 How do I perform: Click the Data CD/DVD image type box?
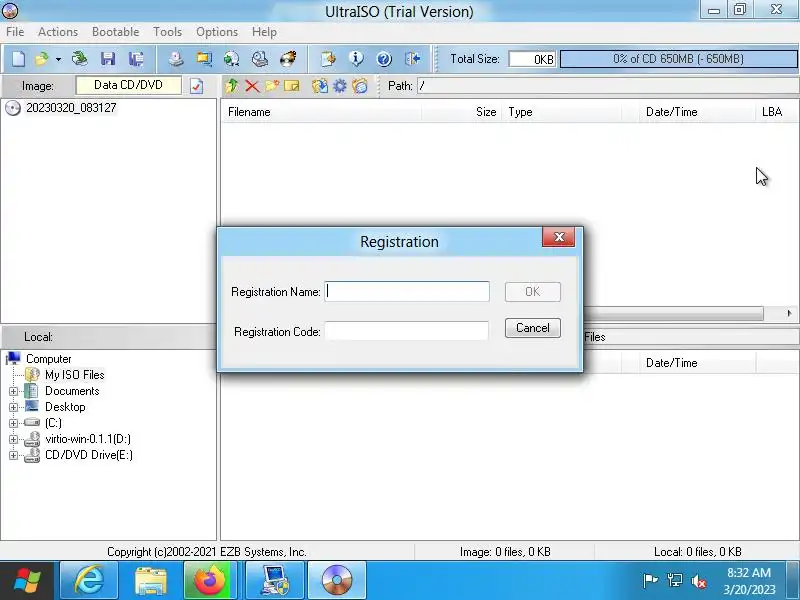[128, 85]
